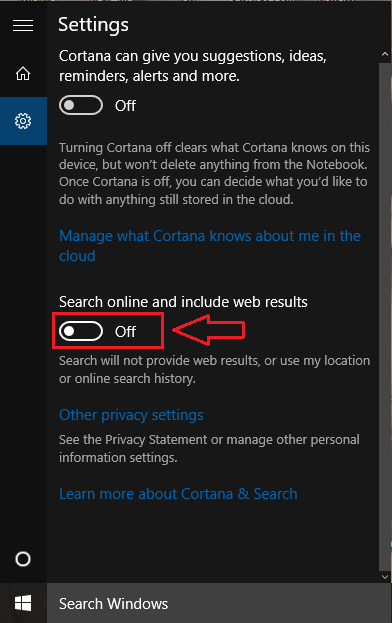This screenshot has height=623, width=392.
Task: Go to Cortana Home icon
Action: (23, 74)
